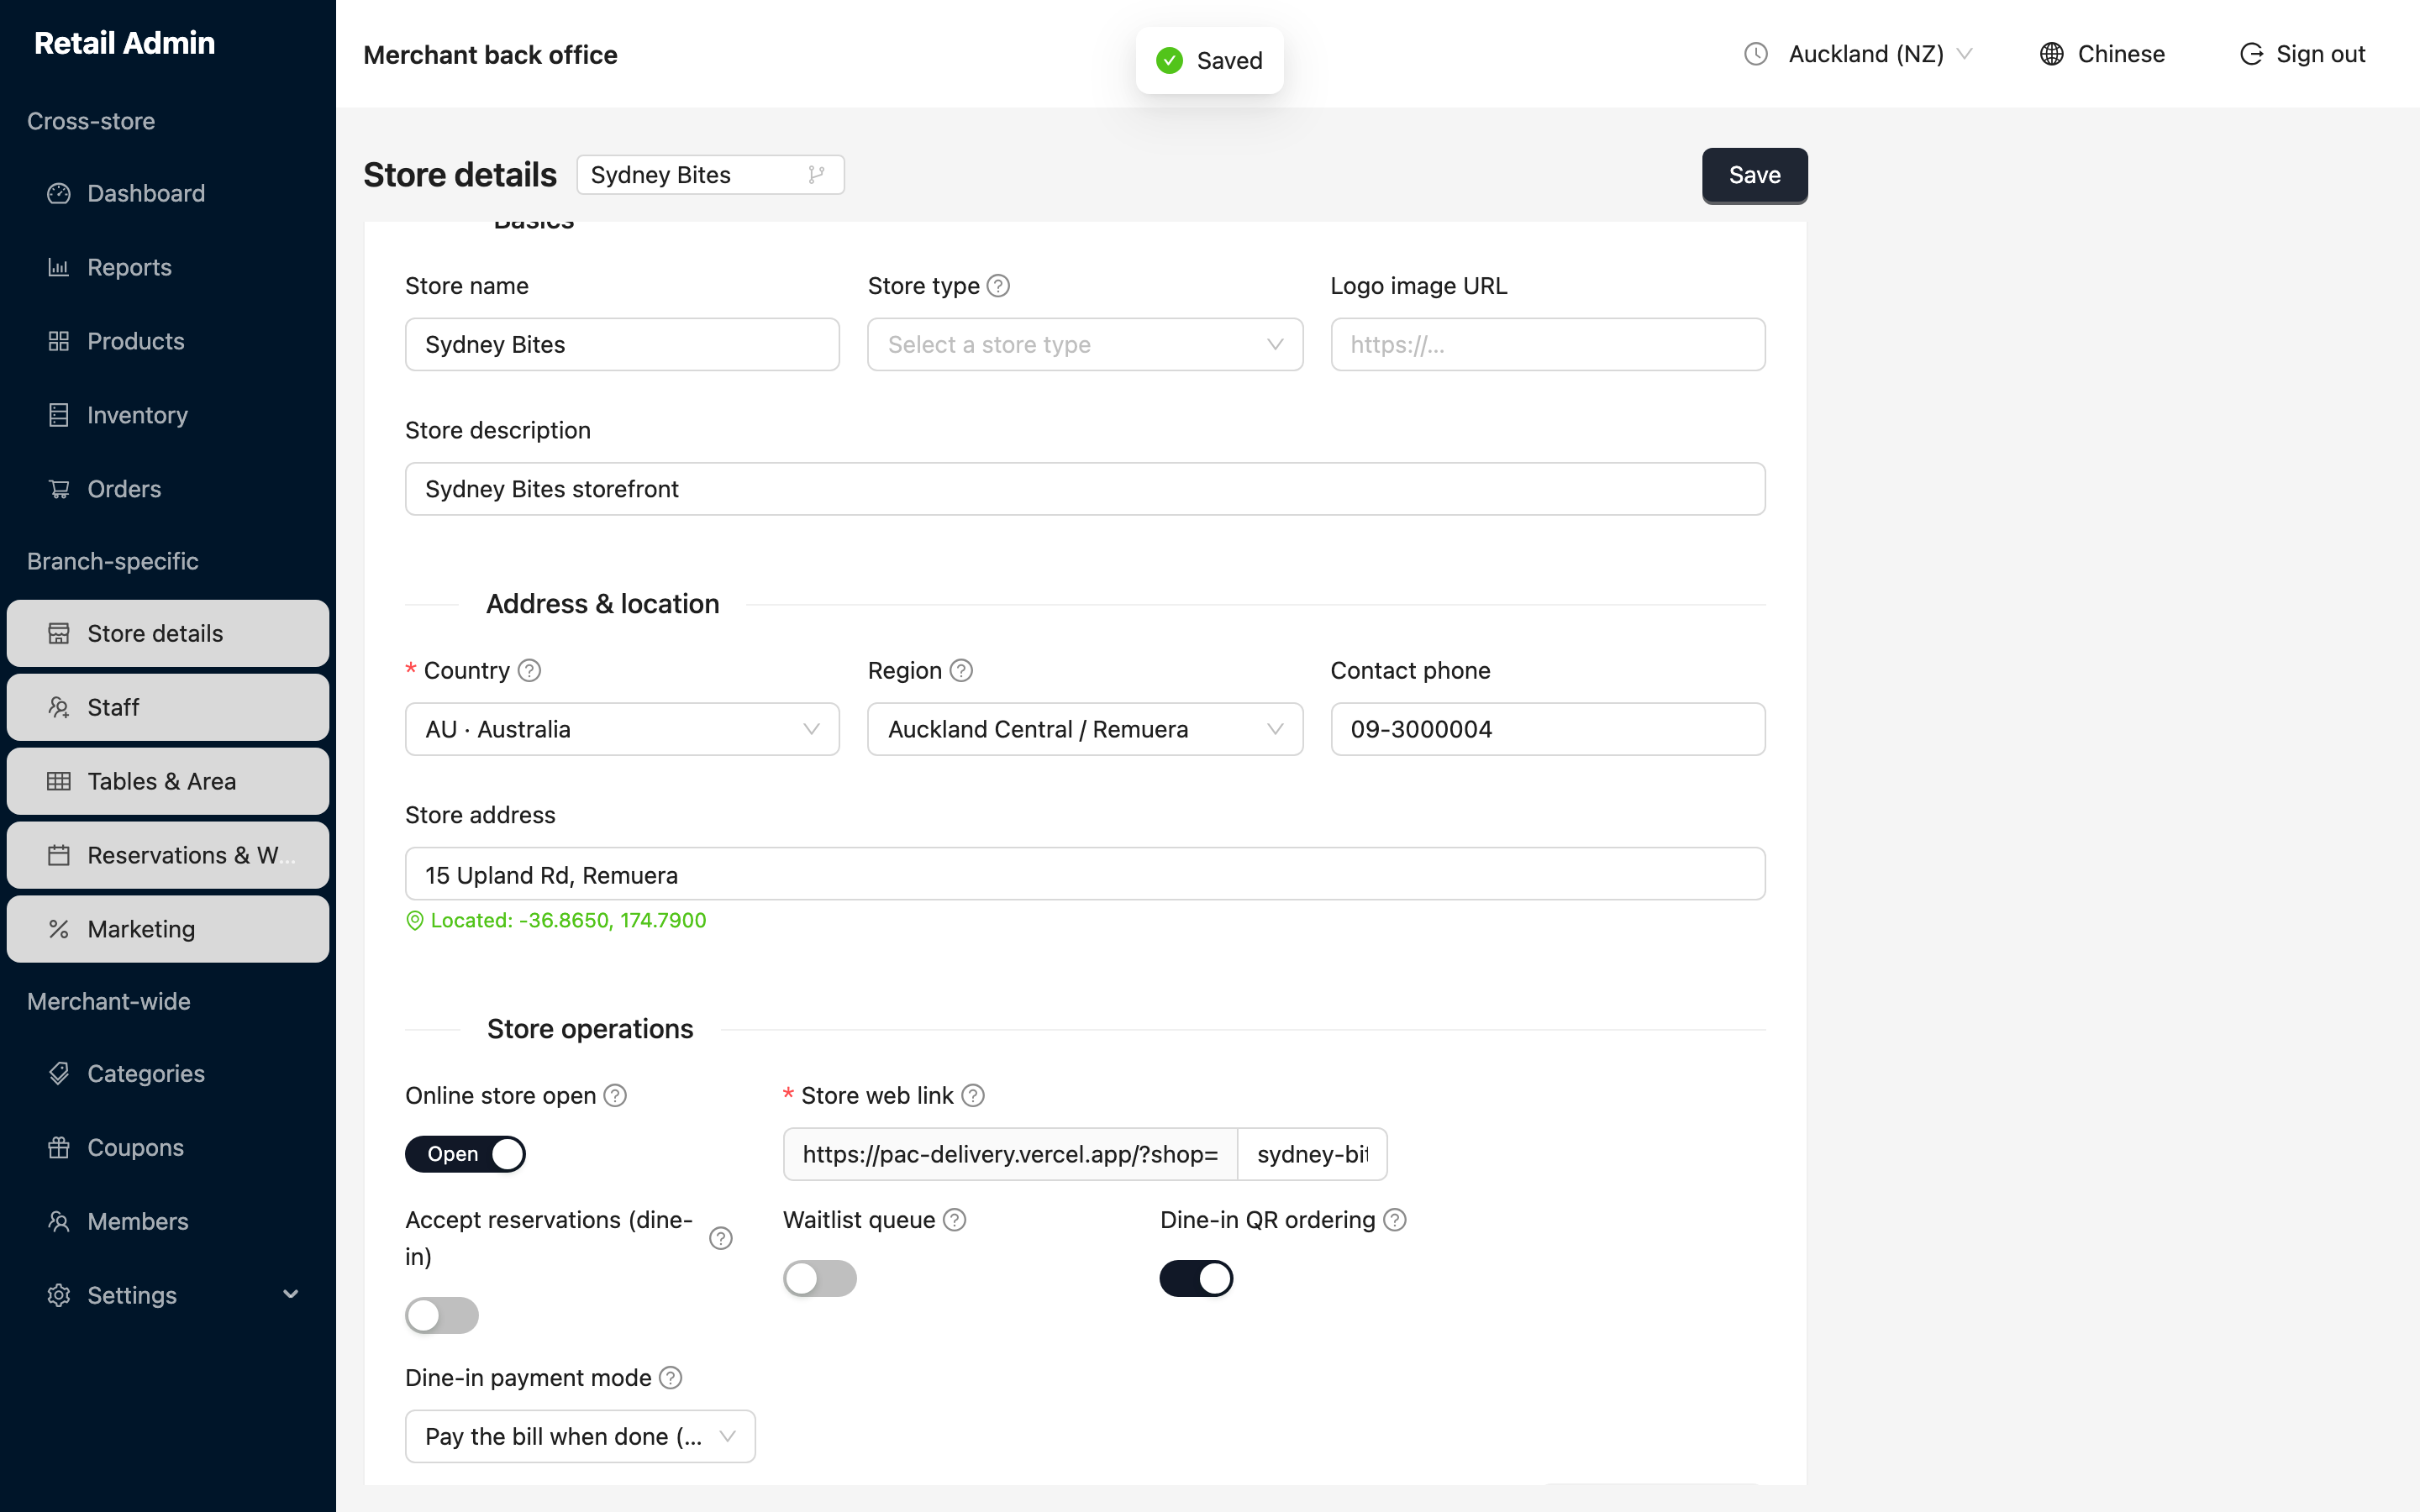Viewport: 2420px width, 1512px height.
Task: Edit the store web link slug field
Action: pyautogui.click(x=1312, y=1154)
